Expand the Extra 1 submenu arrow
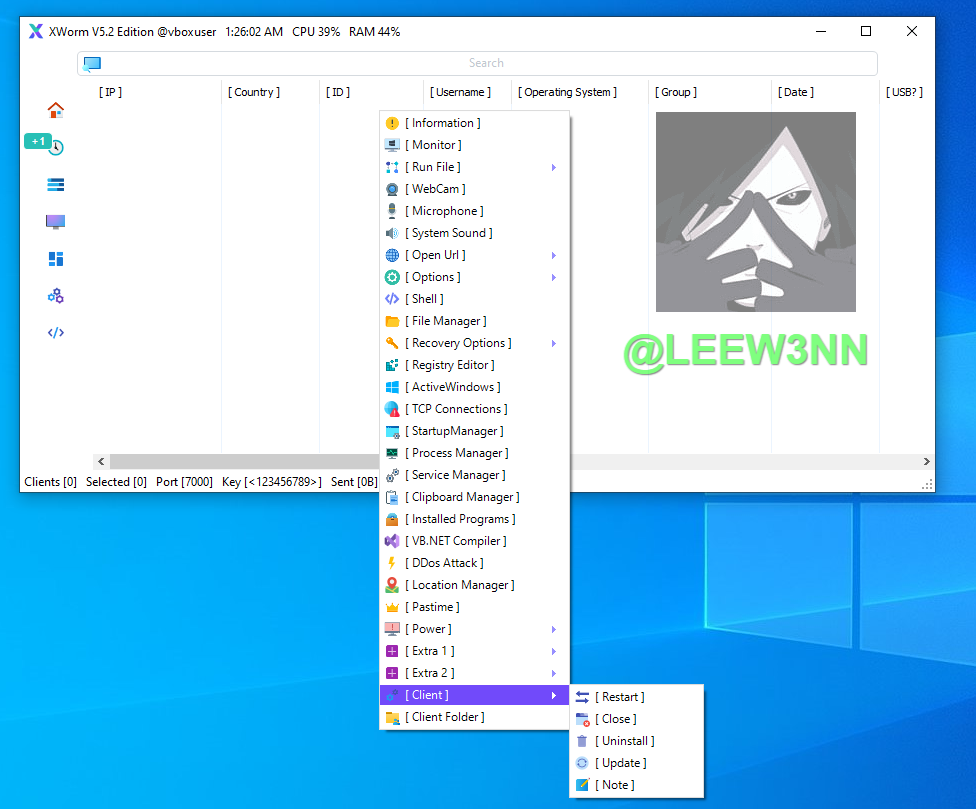 coord(554,651)
